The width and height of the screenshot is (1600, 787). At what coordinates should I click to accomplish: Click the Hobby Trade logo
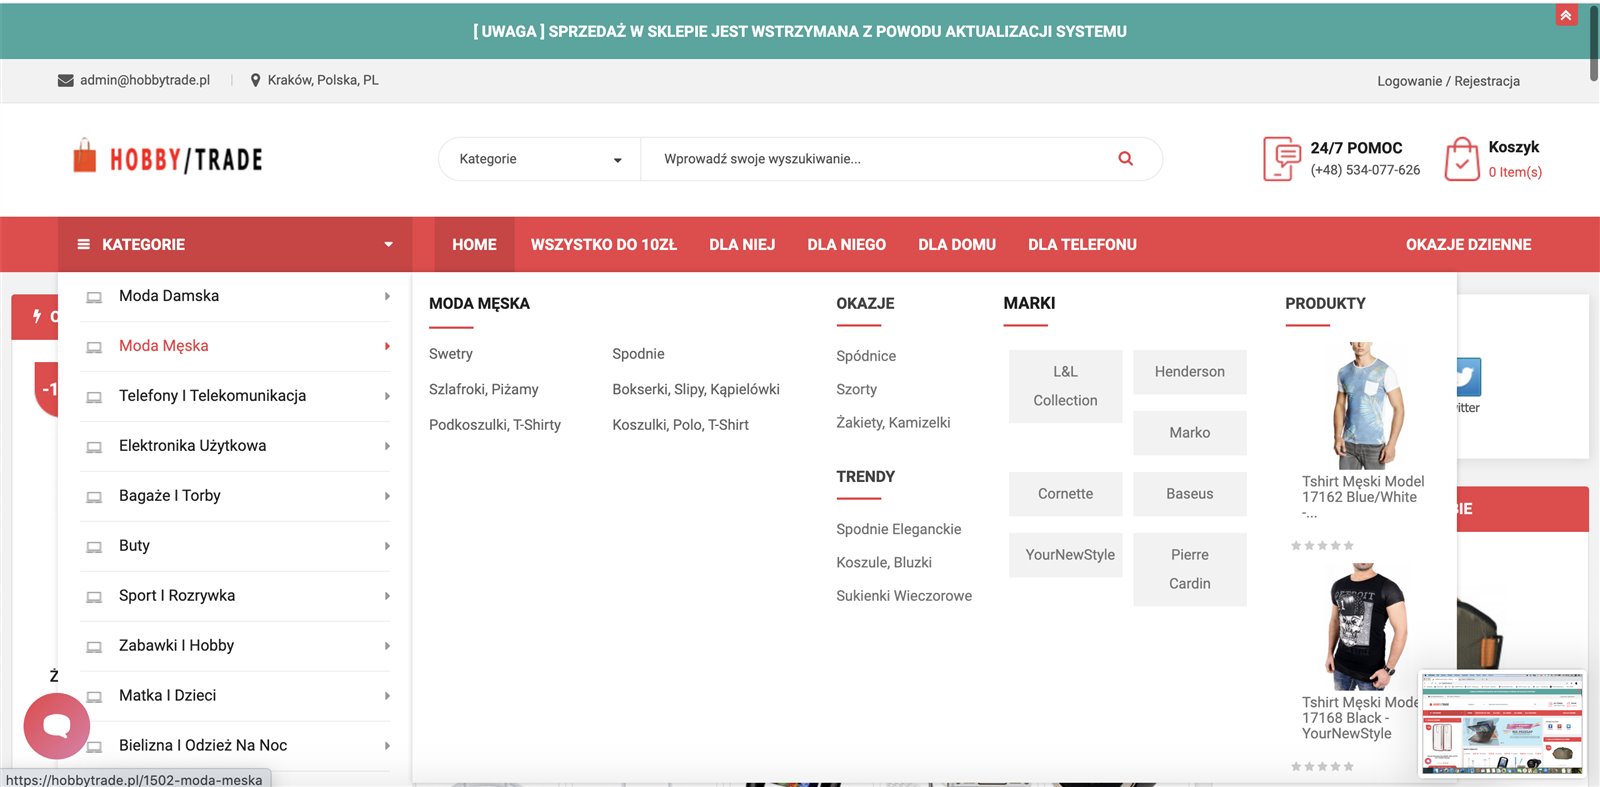(168, 159)
